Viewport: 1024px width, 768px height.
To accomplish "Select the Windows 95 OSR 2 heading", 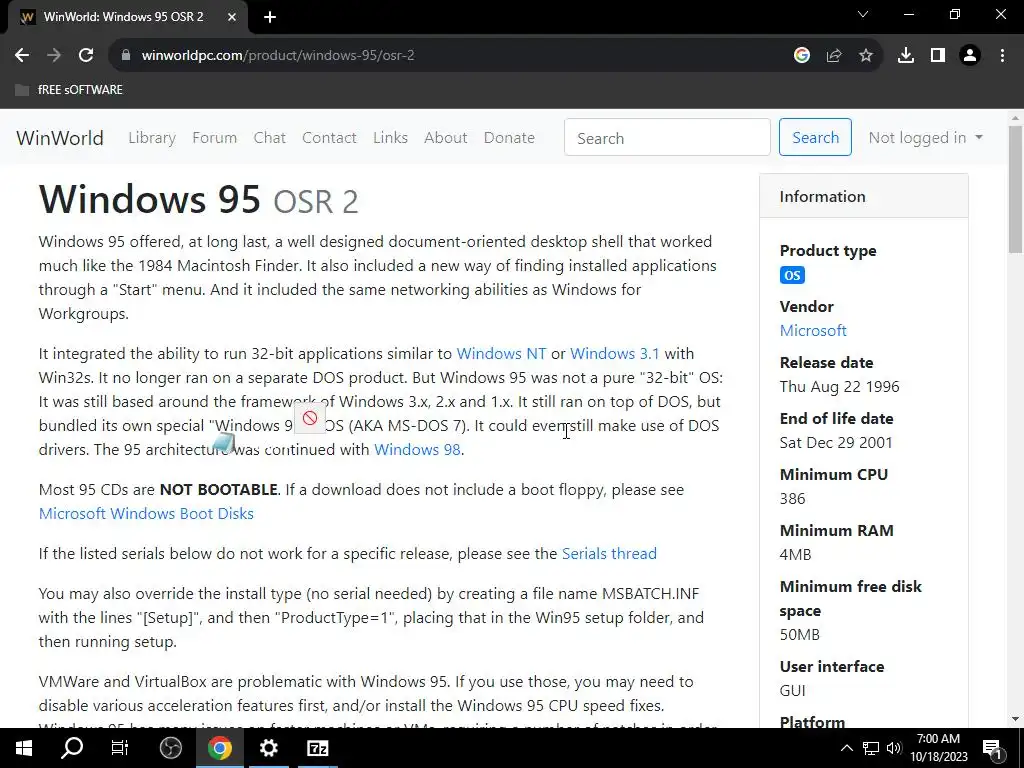I will click(199, 199).
